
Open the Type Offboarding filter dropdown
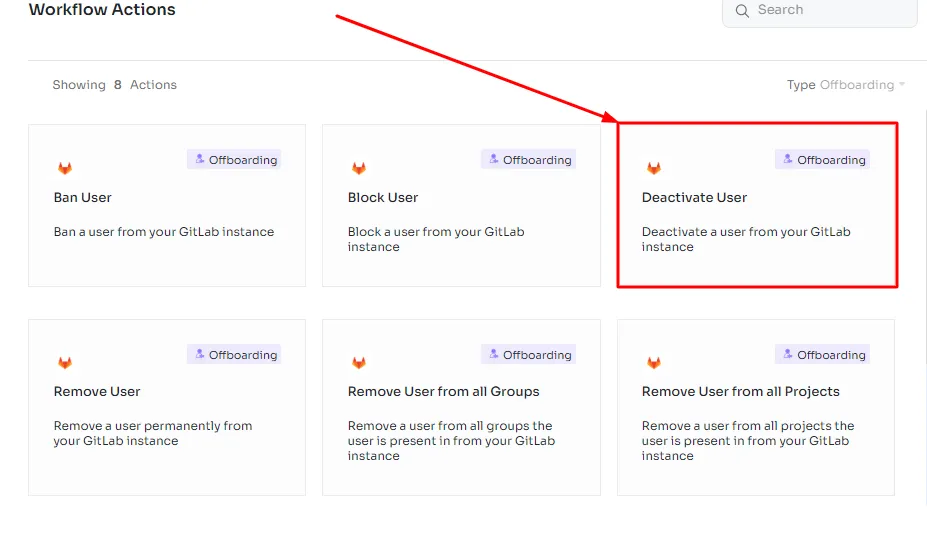coord(846,85)
